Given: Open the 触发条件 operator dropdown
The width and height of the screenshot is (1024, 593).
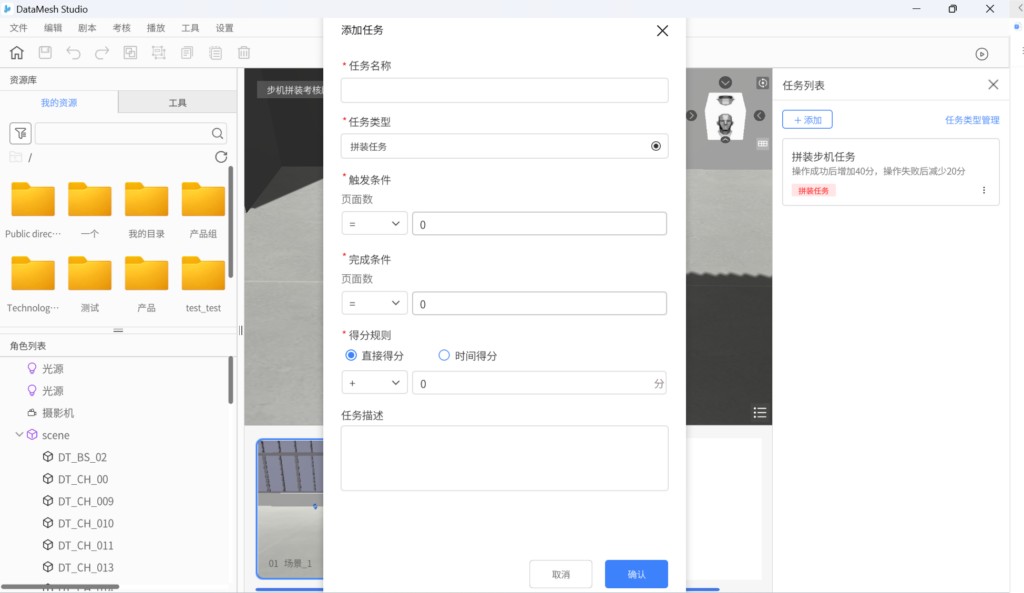Looking at the screenshot, I should click(x=374, y=224).
